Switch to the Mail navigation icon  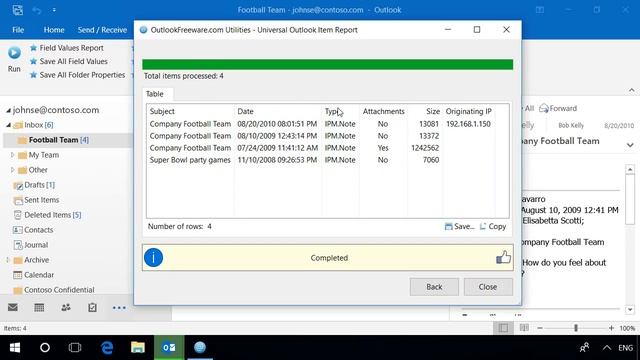13,307
